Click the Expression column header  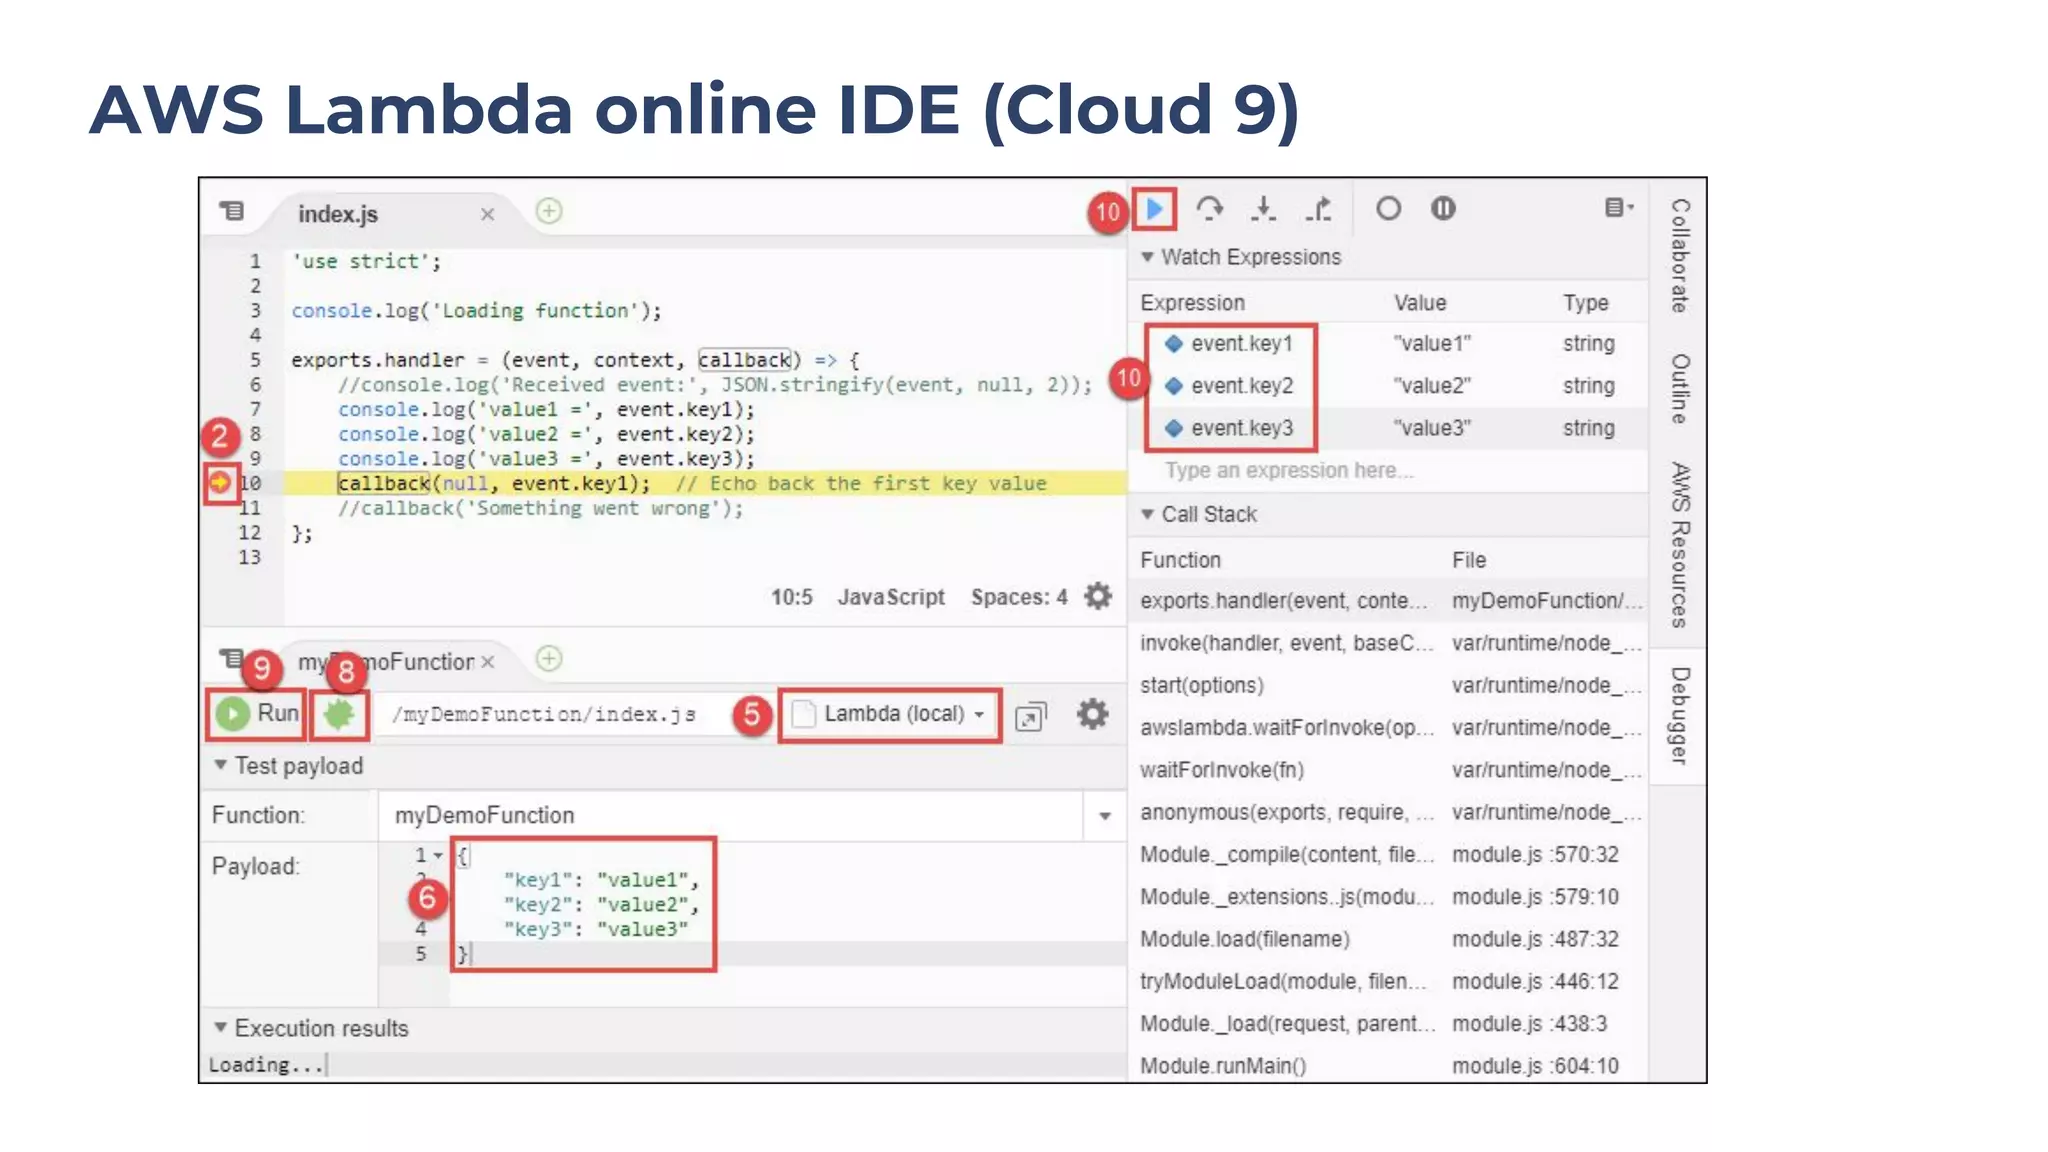[1192, 303]
